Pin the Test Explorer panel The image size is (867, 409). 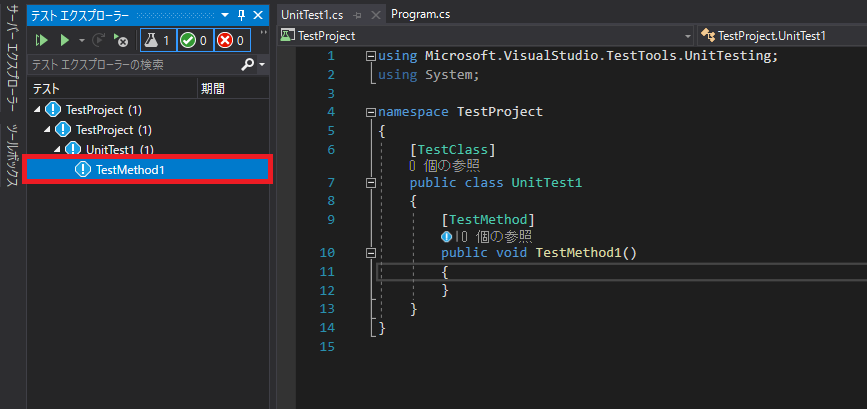[241, 15]
